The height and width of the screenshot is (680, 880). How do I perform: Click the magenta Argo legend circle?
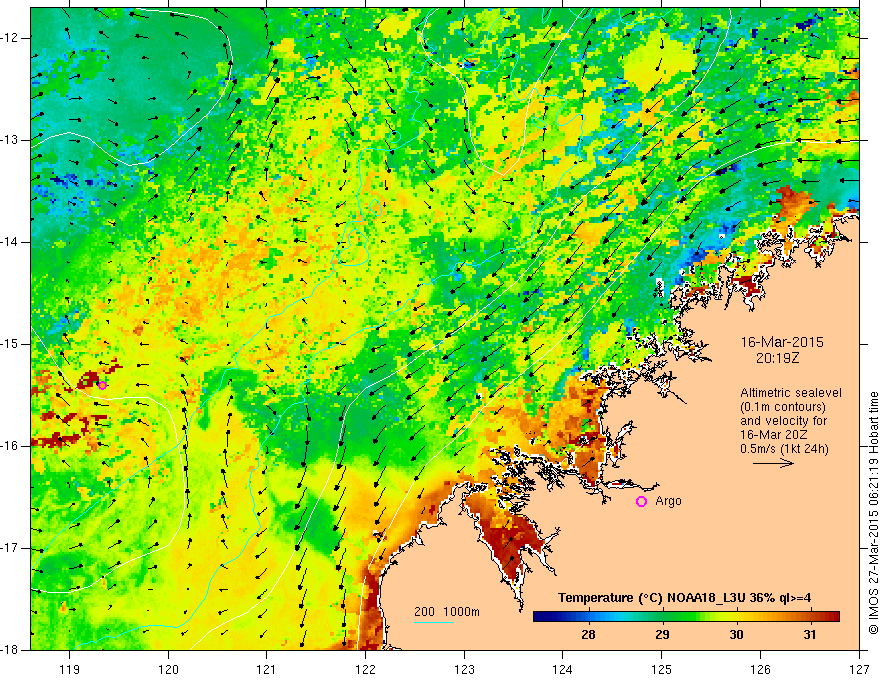(x=641, y=502)
